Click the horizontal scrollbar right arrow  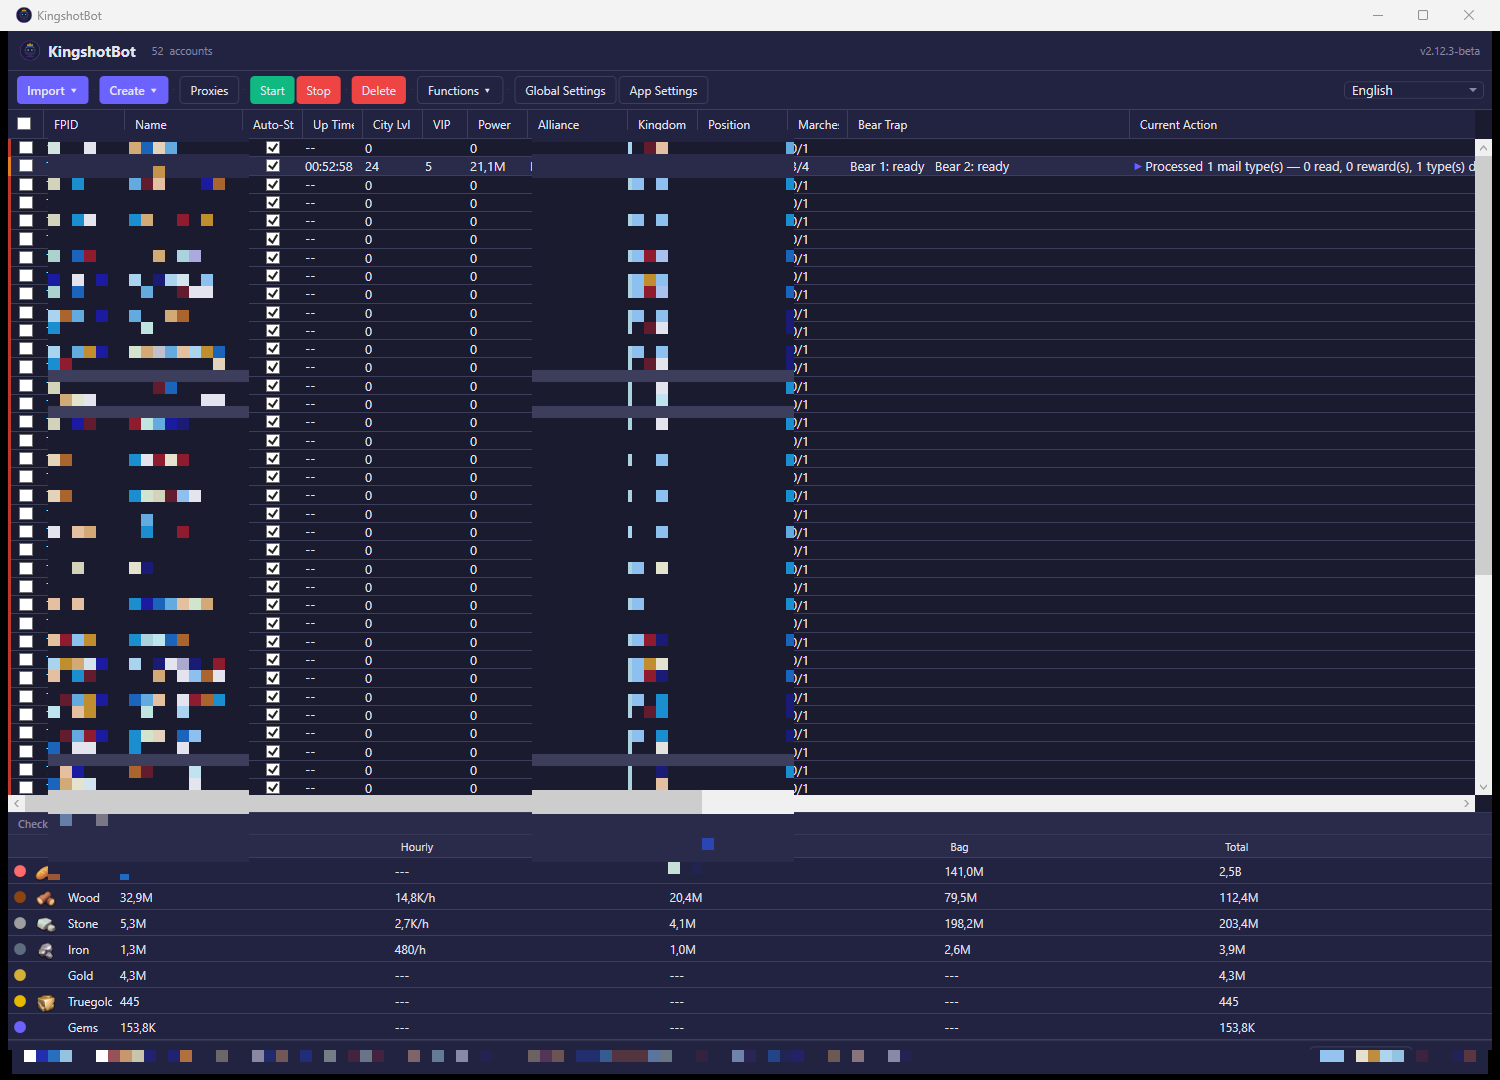pos(1467,803)
